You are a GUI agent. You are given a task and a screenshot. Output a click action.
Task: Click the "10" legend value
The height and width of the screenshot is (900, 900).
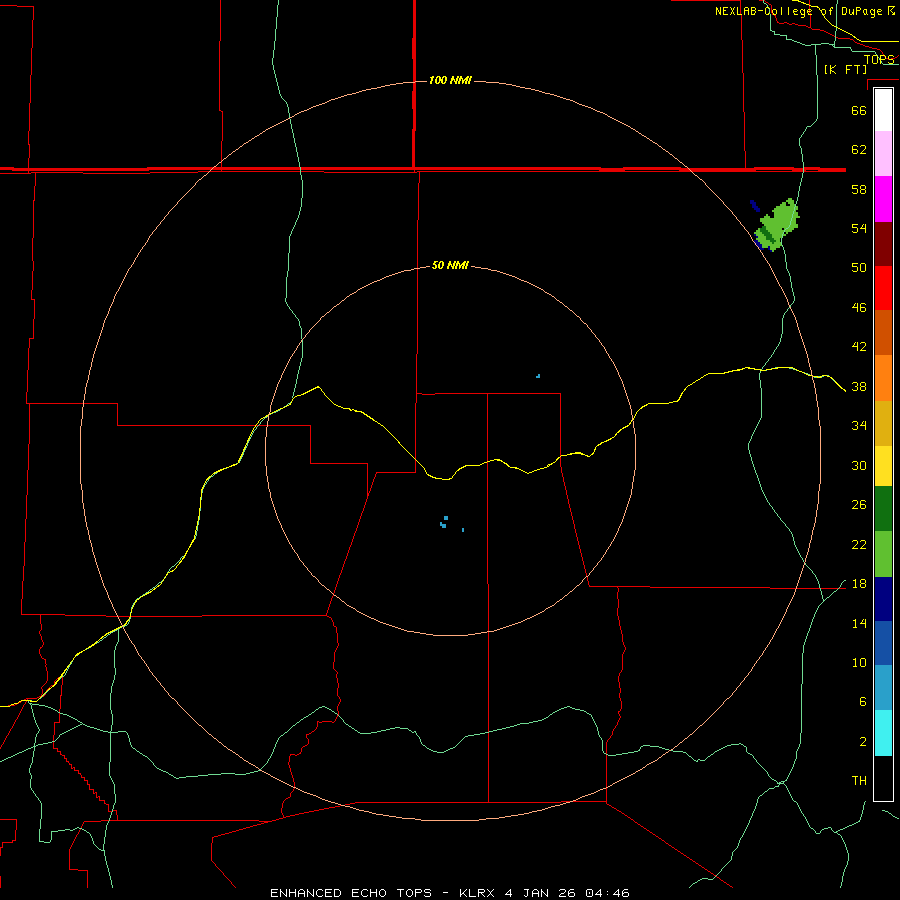click(x=859, y=662)
